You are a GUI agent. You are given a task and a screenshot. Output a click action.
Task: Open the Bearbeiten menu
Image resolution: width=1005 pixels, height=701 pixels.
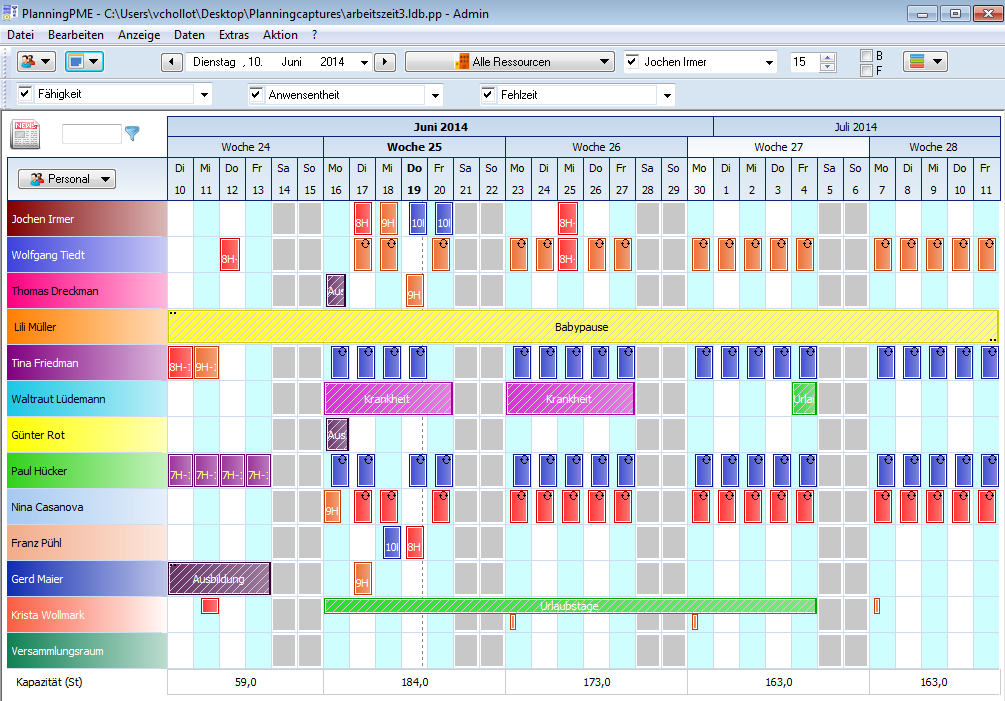tap(76, 34)
